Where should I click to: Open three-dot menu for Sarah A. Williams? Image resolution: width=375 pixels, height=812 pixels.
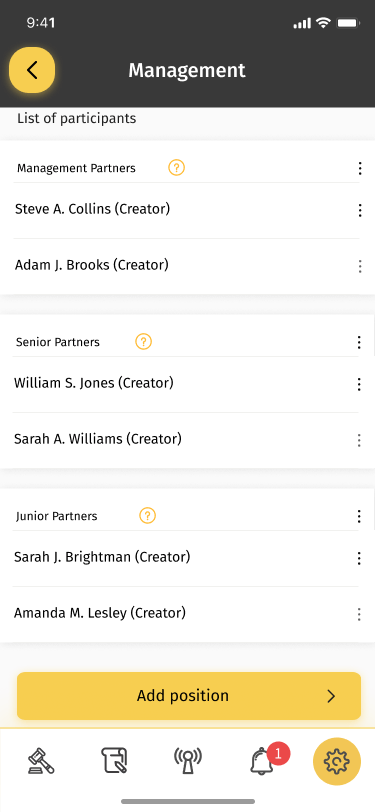[358, 440]
